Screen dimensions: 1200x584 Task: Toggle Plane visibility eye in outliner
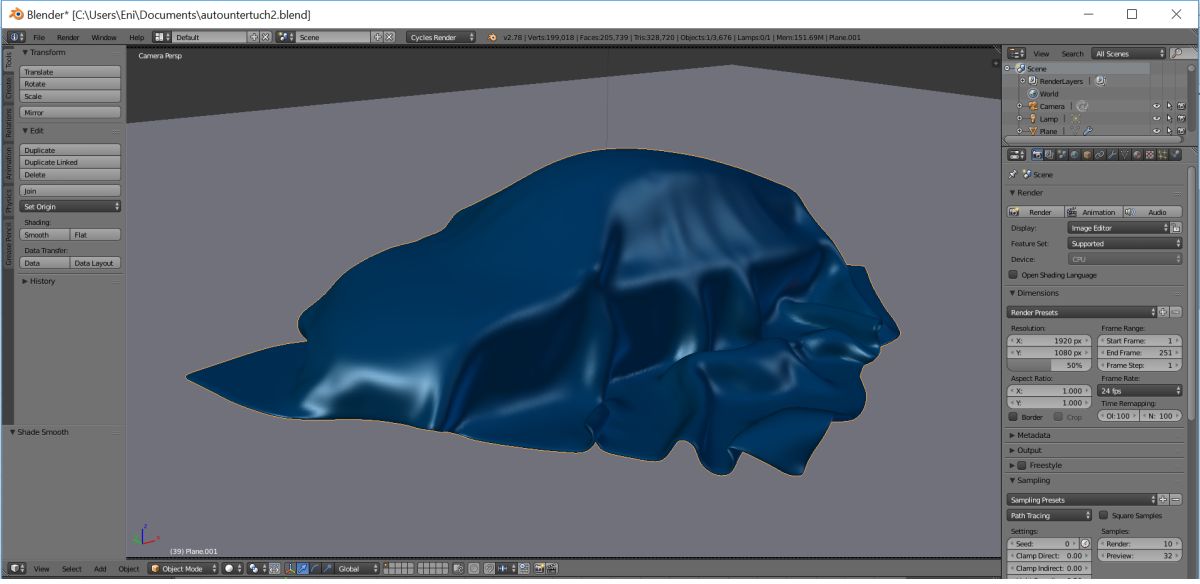pyautogui.click(x=1157, y=131)
